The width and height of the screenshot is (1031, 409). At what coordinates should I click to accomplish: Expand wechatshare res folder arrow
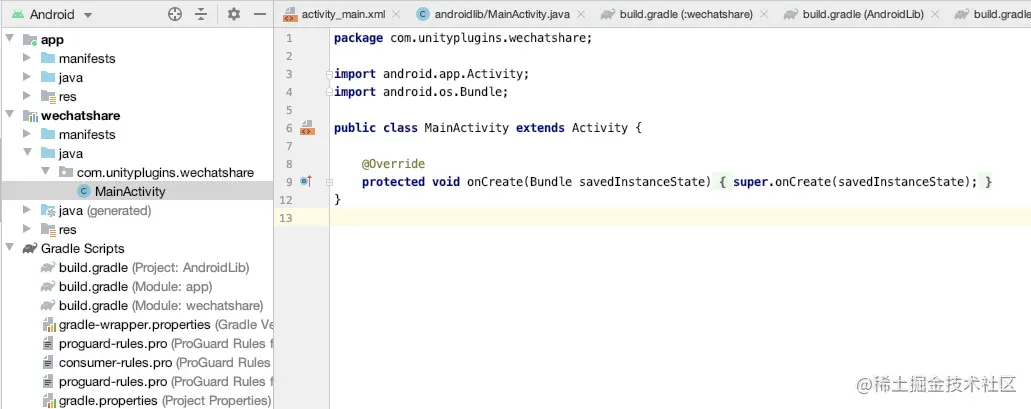[27, 229]
